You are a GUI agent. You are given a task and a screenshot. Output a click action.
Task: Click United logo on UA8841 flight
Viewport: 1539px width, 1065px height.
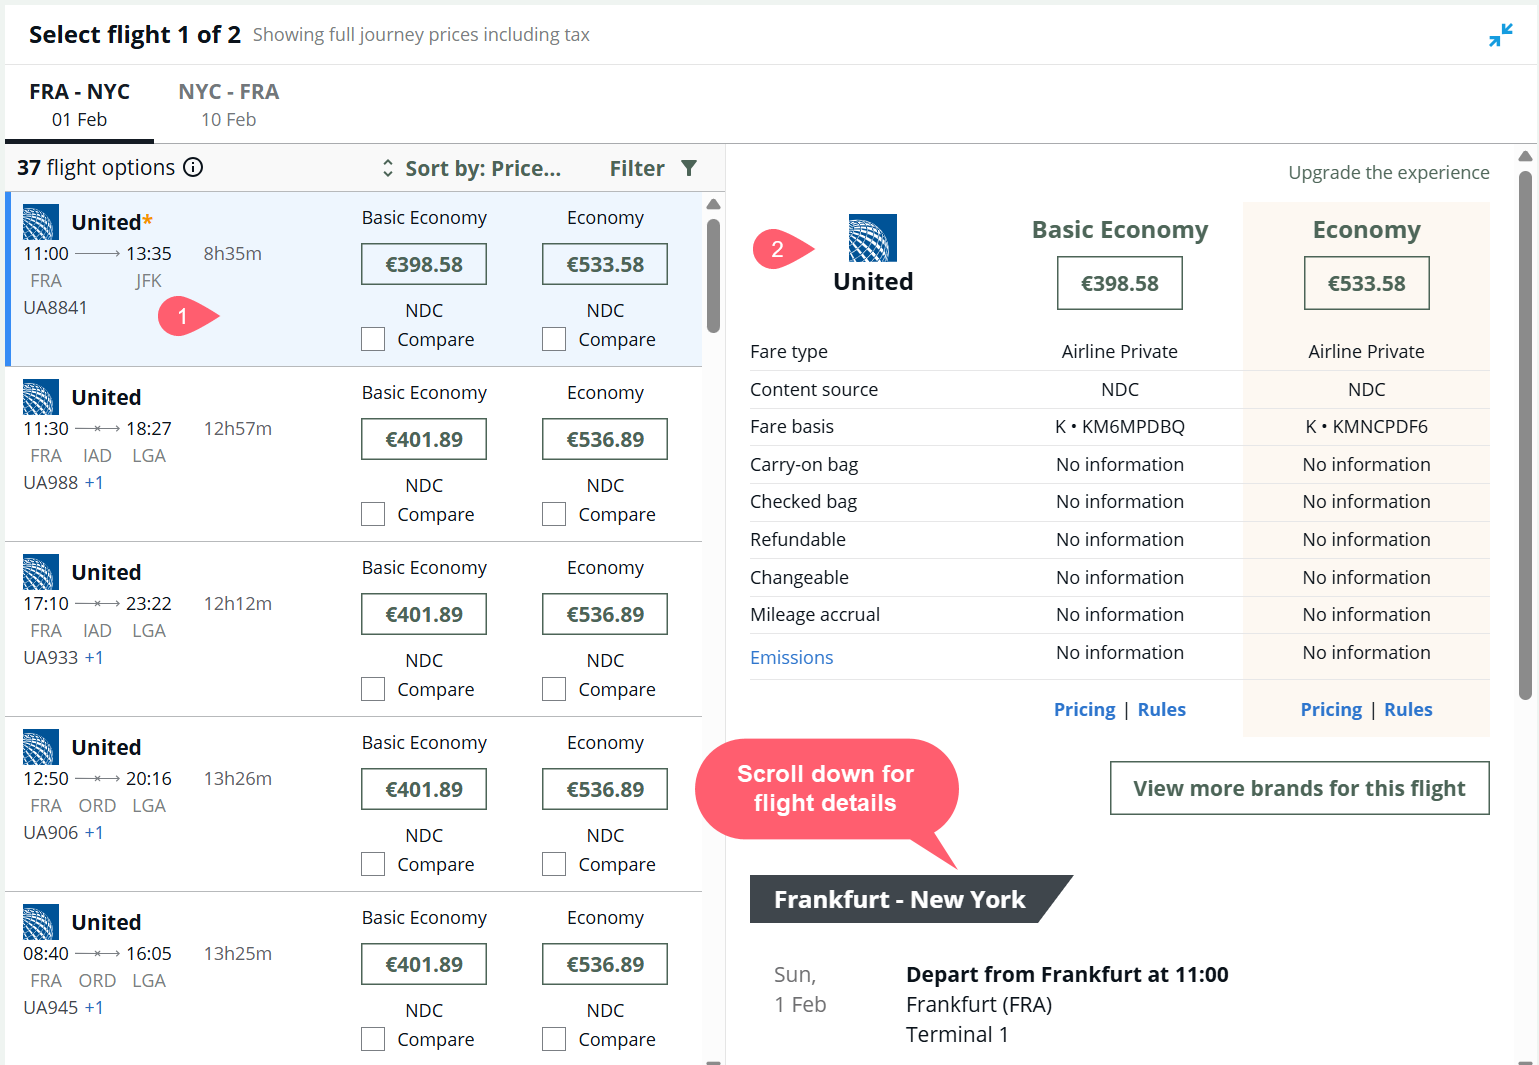[40, 222]
